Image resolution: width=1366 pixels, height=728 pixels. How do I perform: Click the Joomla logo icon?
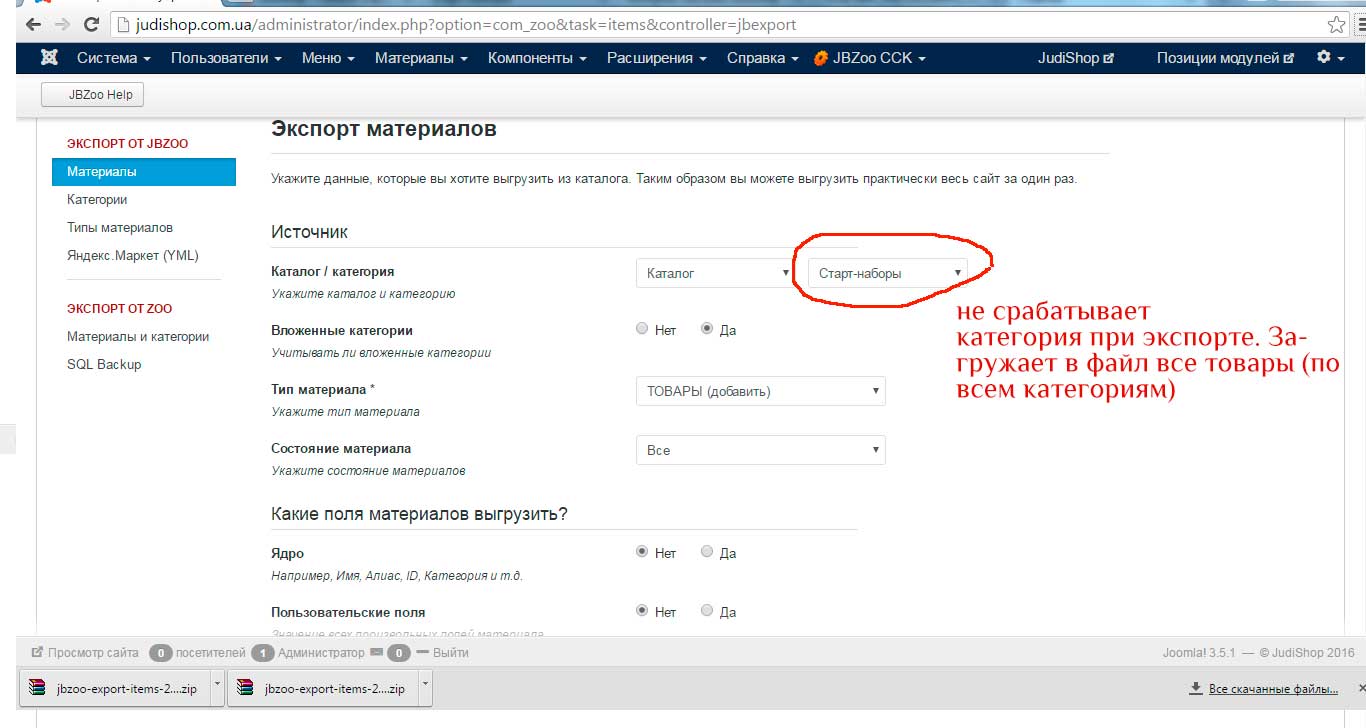(x=49, y=58)
